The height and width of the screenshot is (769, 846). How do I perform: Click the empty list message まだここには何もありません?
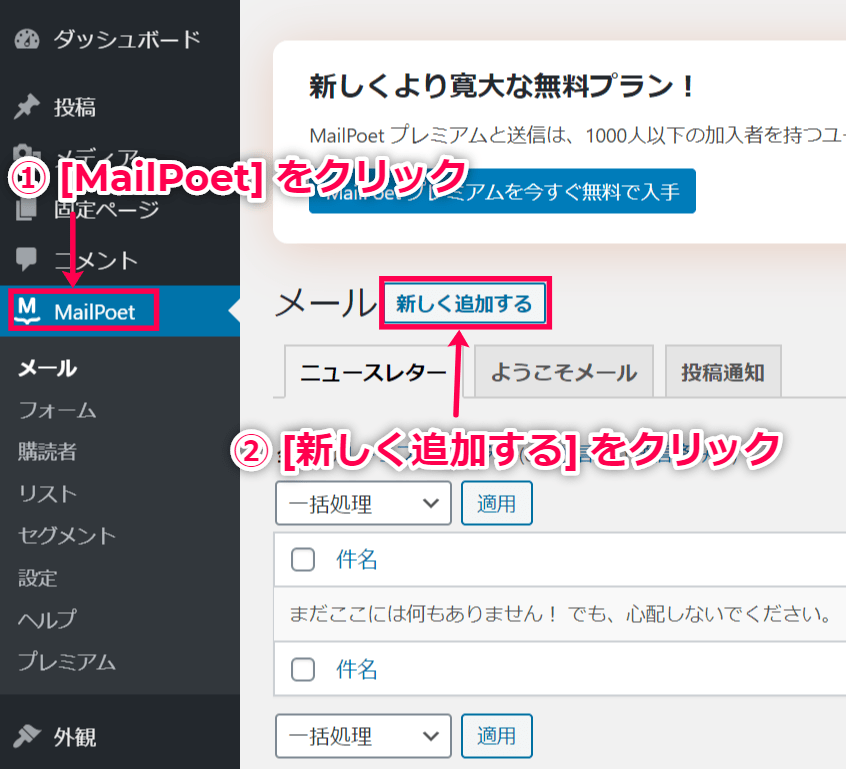coord(560,614)
